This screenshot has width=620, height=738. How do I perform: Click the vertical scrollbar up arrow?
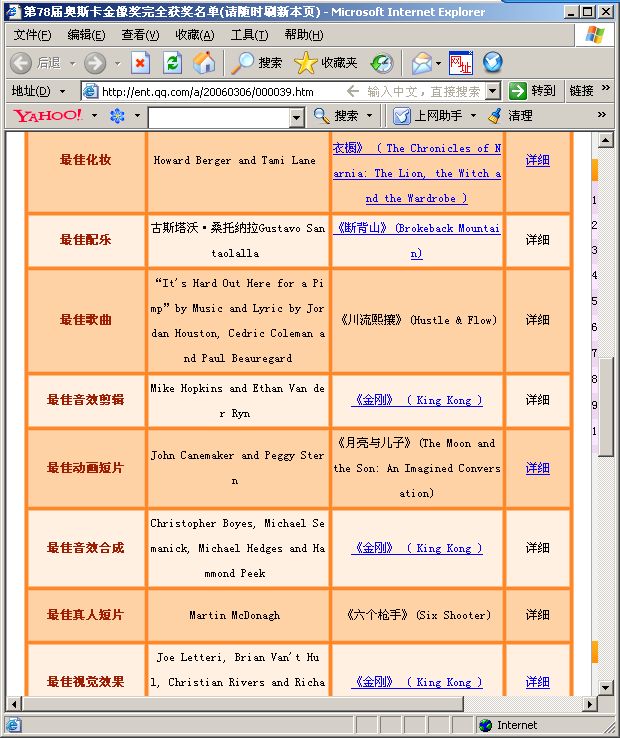(605, 140)
